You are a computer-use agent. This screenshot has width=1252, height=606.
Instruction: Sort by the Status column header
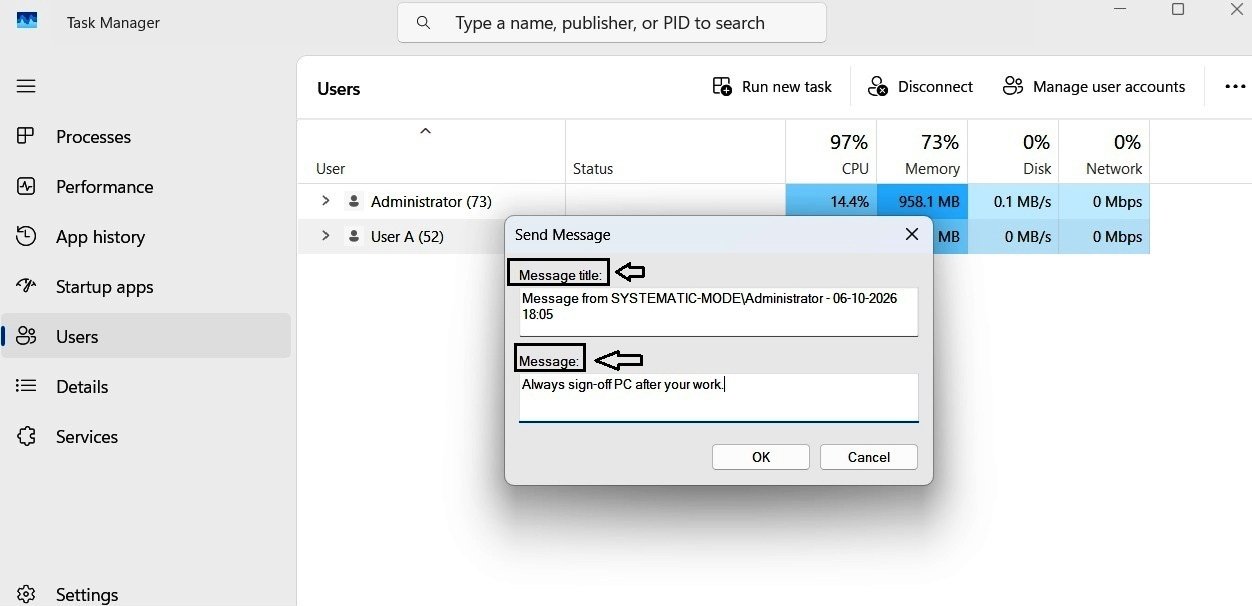point(675,152)
